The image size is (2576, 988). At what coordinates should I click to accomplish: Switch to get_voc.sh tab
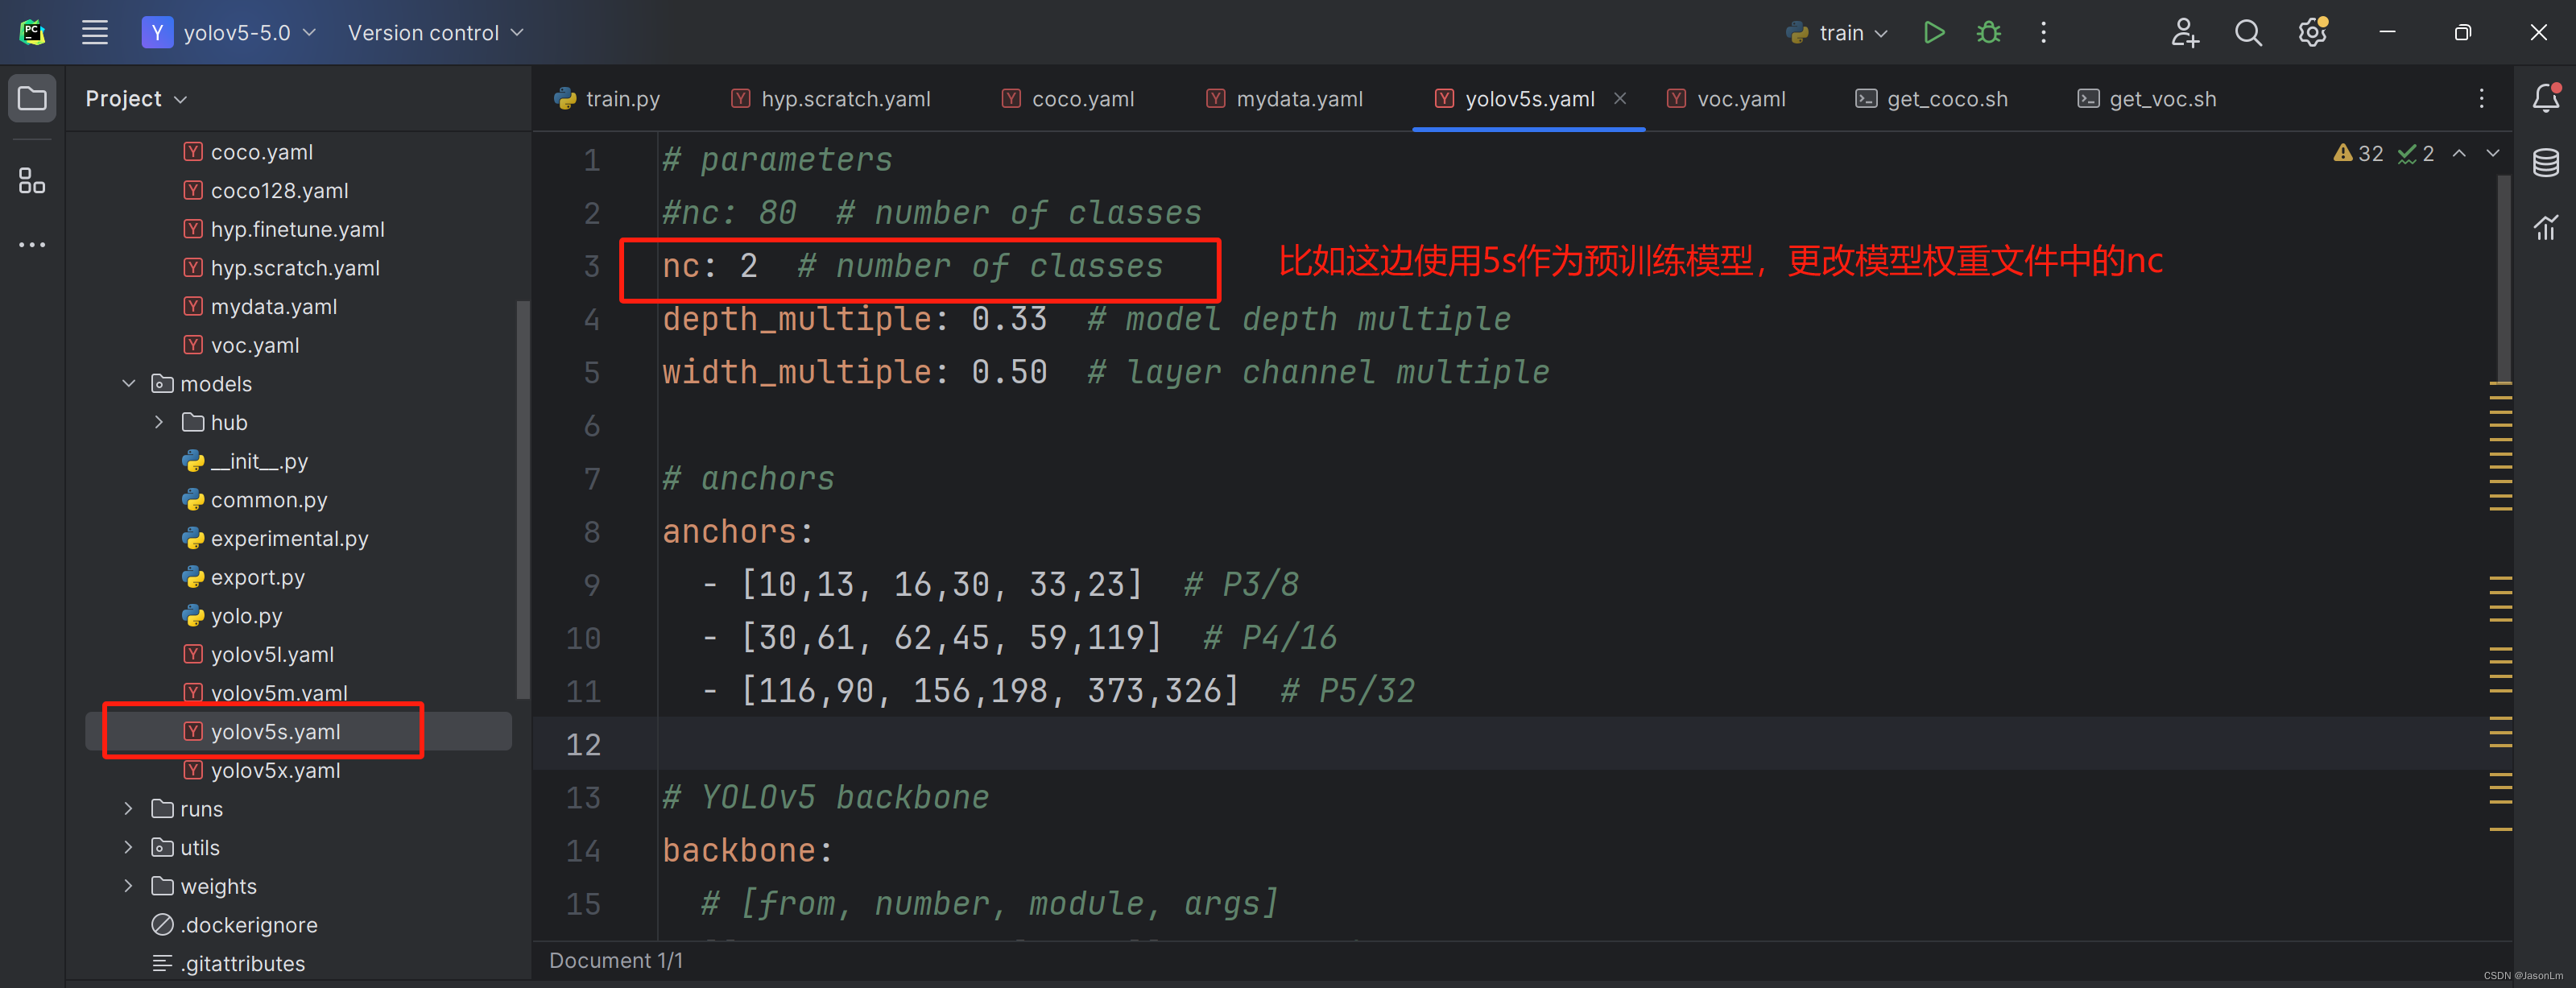pyautogui.click(x=2147, y=98)
